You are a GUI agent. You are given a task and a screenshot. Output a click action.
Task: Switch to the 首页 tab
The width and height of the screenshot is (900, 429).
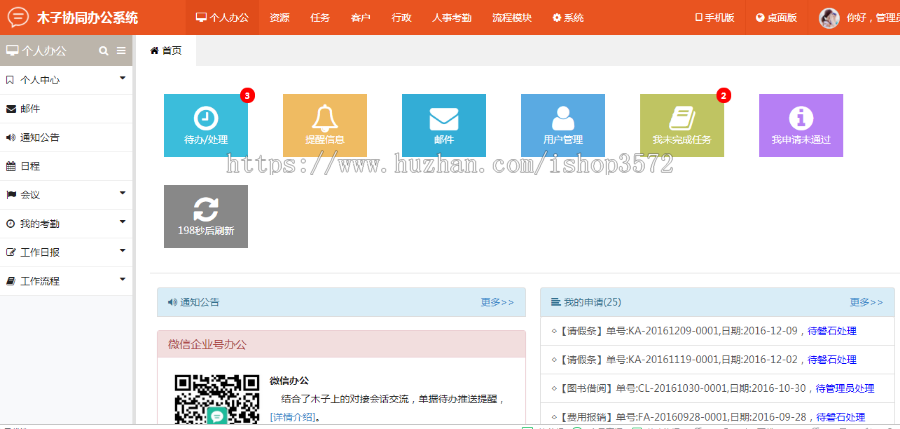point(166,51)
